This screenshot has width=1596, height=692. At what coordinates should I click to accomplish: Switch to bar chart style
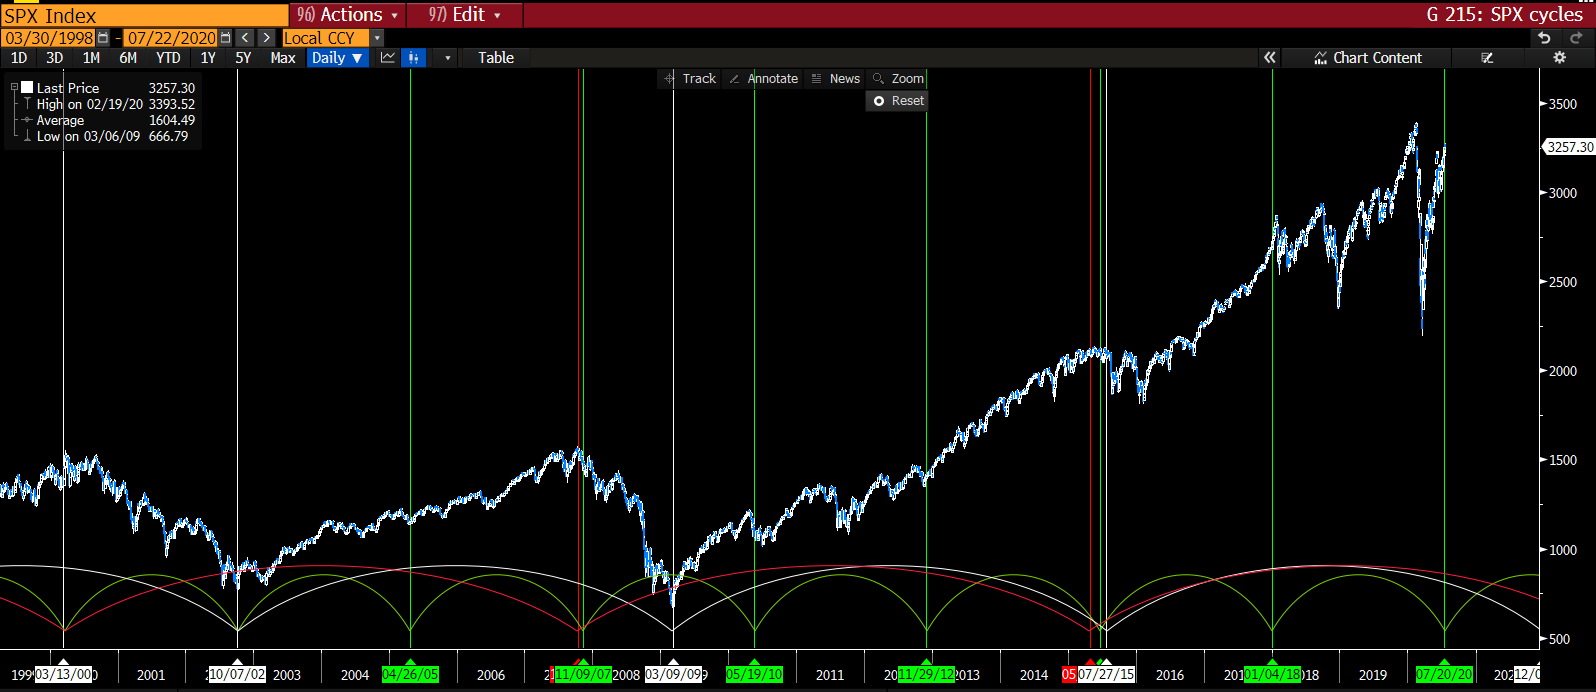pyautogui.click(x=413, y=58)
